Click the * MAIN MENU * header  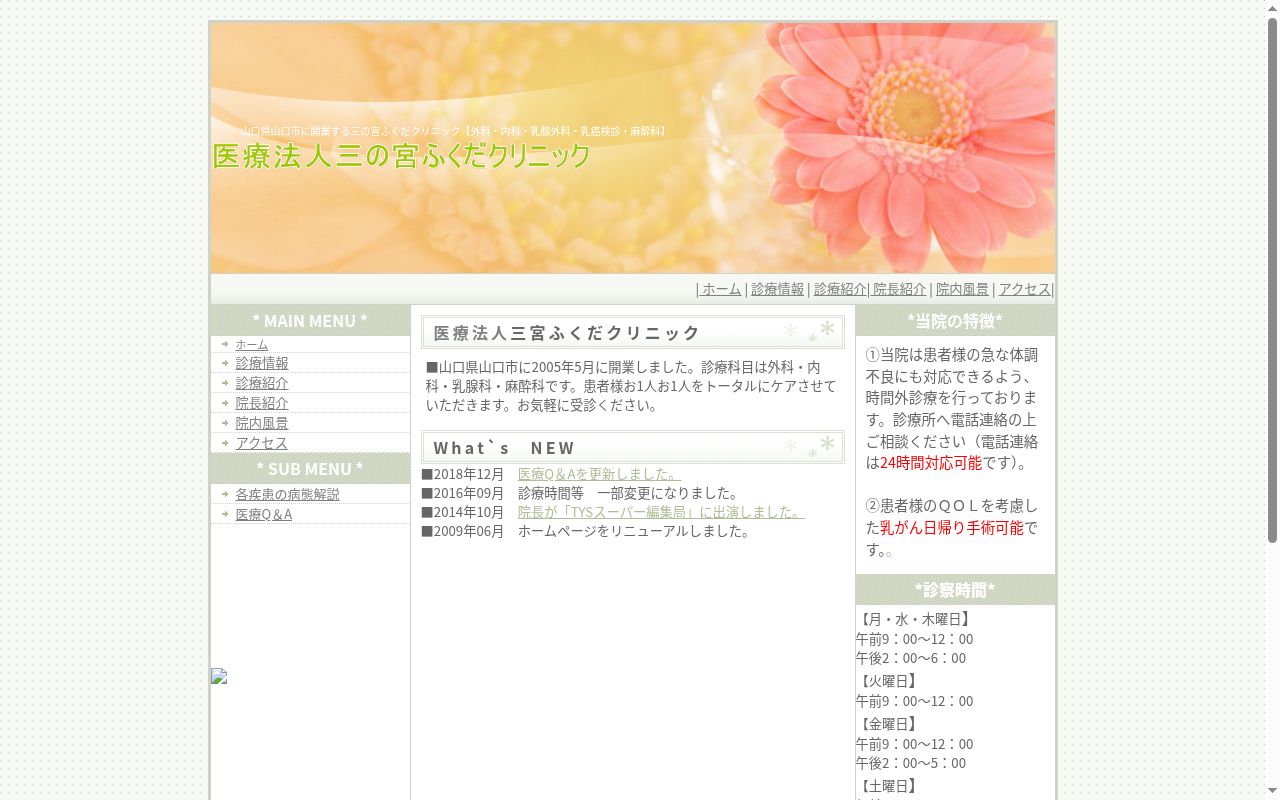tap(310, 321)
